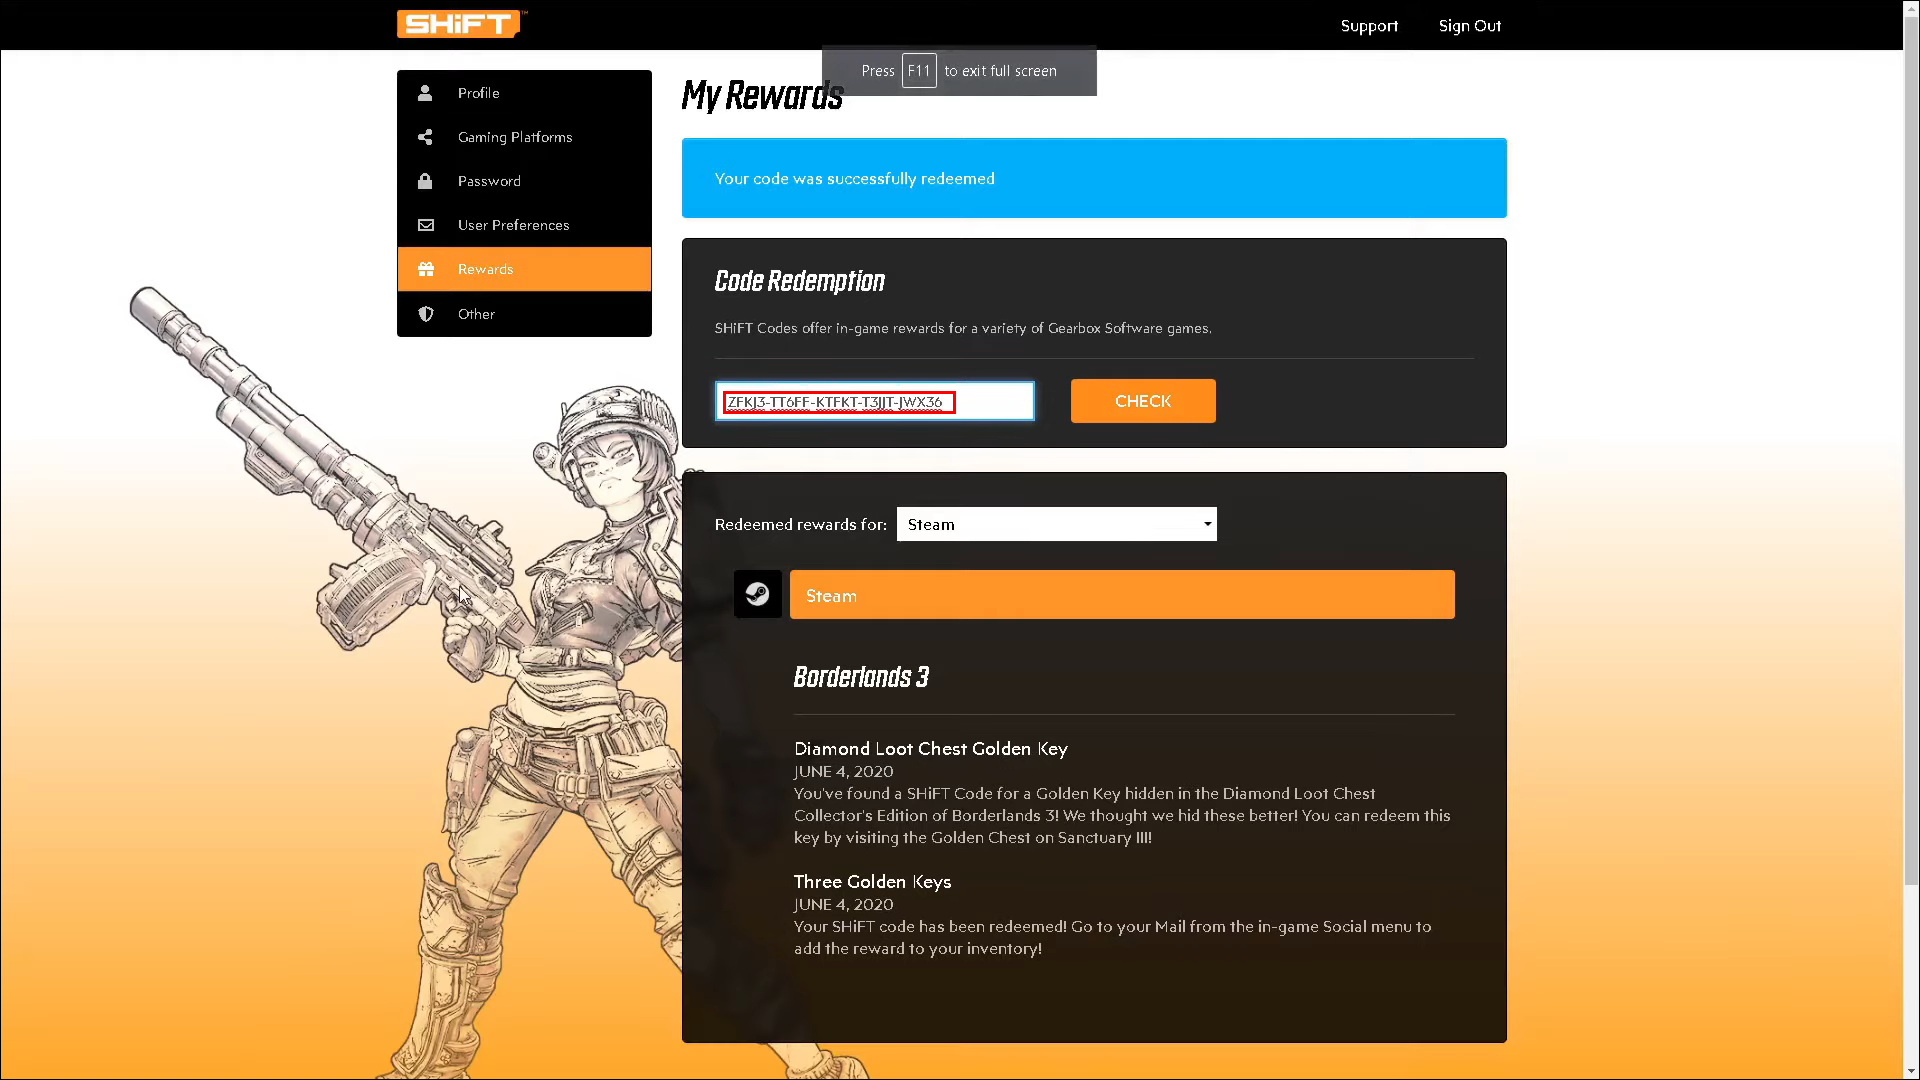The height and width of the screenshot is (1080, 1920).
Task: Click the User Preferences toggle icon
Action: pyautogui.click(x=425, y=224)
